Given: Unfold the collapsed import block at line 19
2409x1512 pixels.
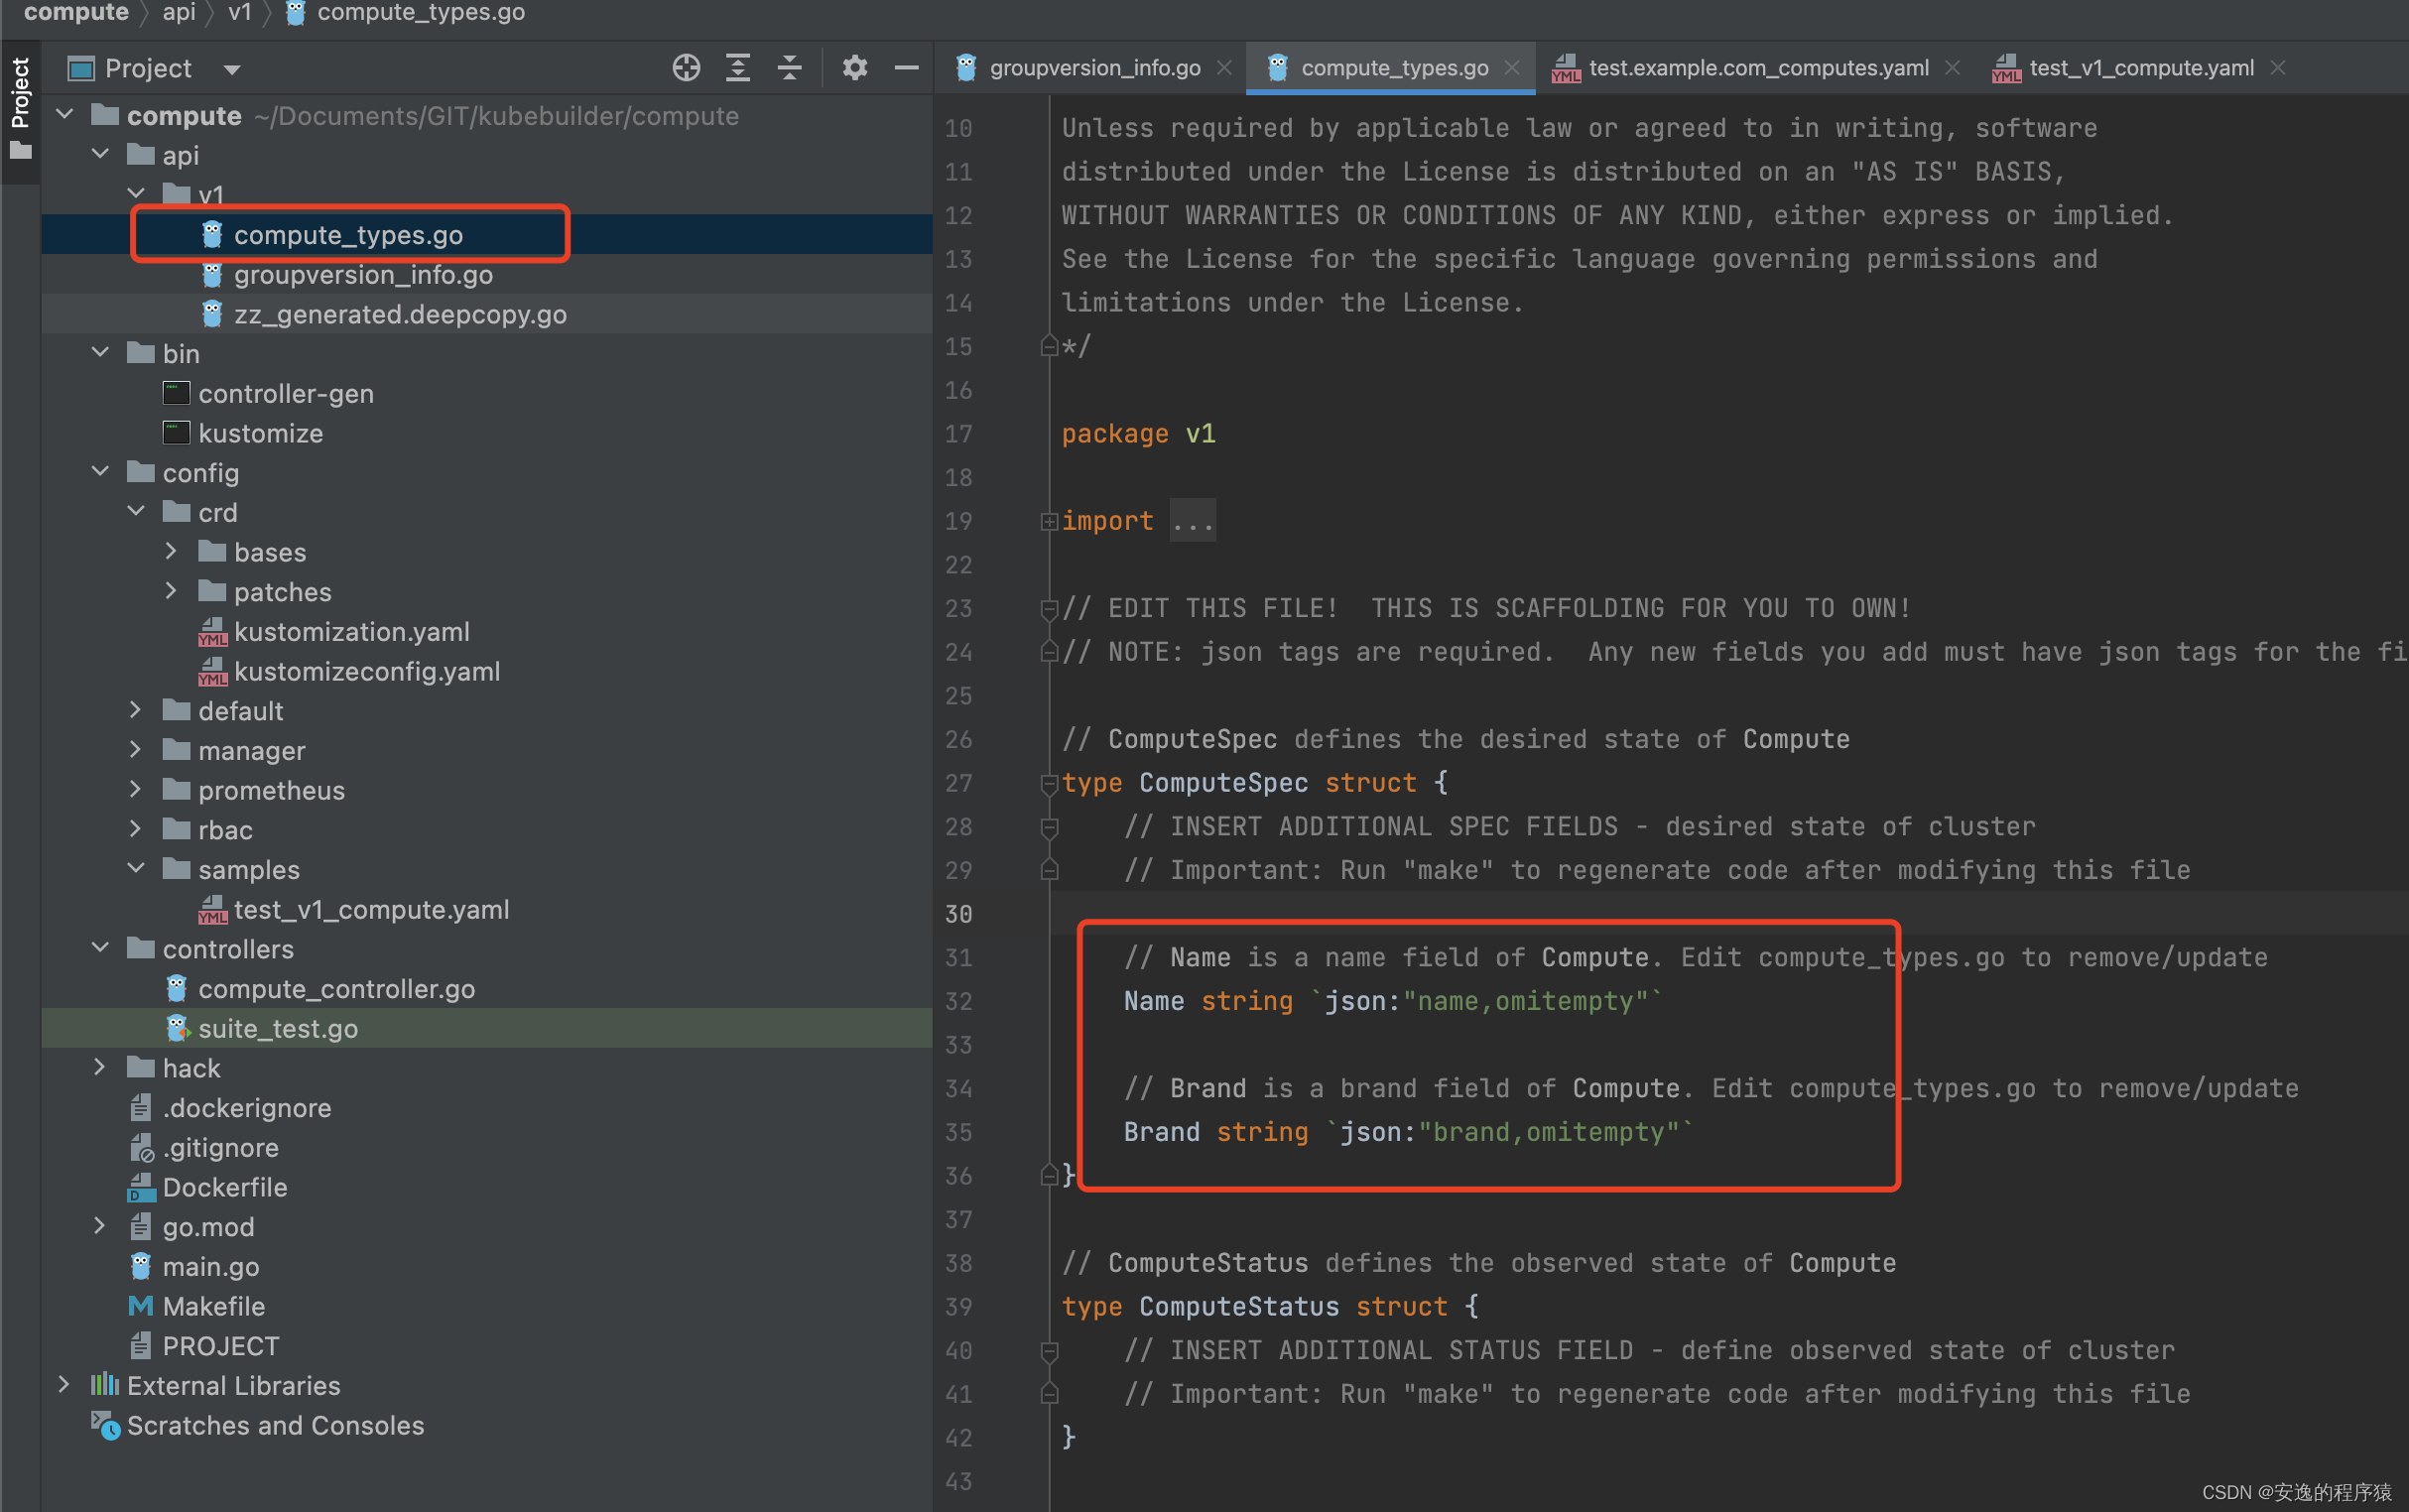Looking at the screenshot, I should 1049,521.
